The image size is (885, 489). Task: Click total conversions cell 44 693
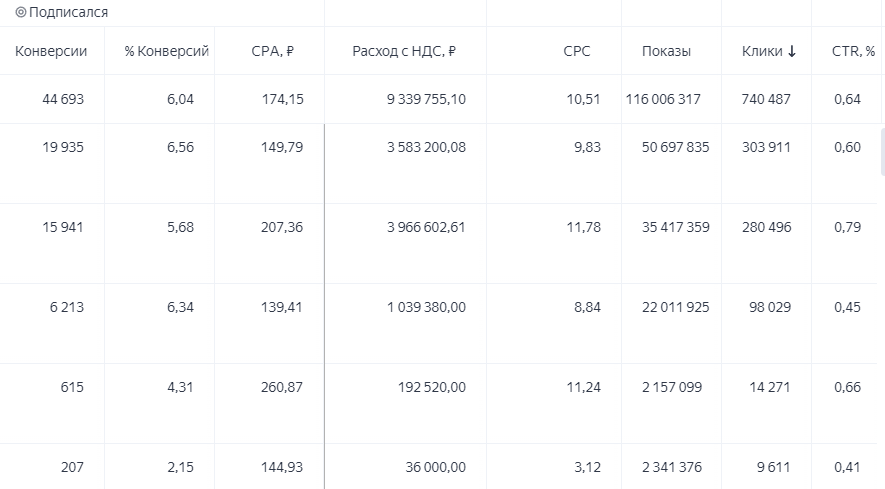click(63, 99)
